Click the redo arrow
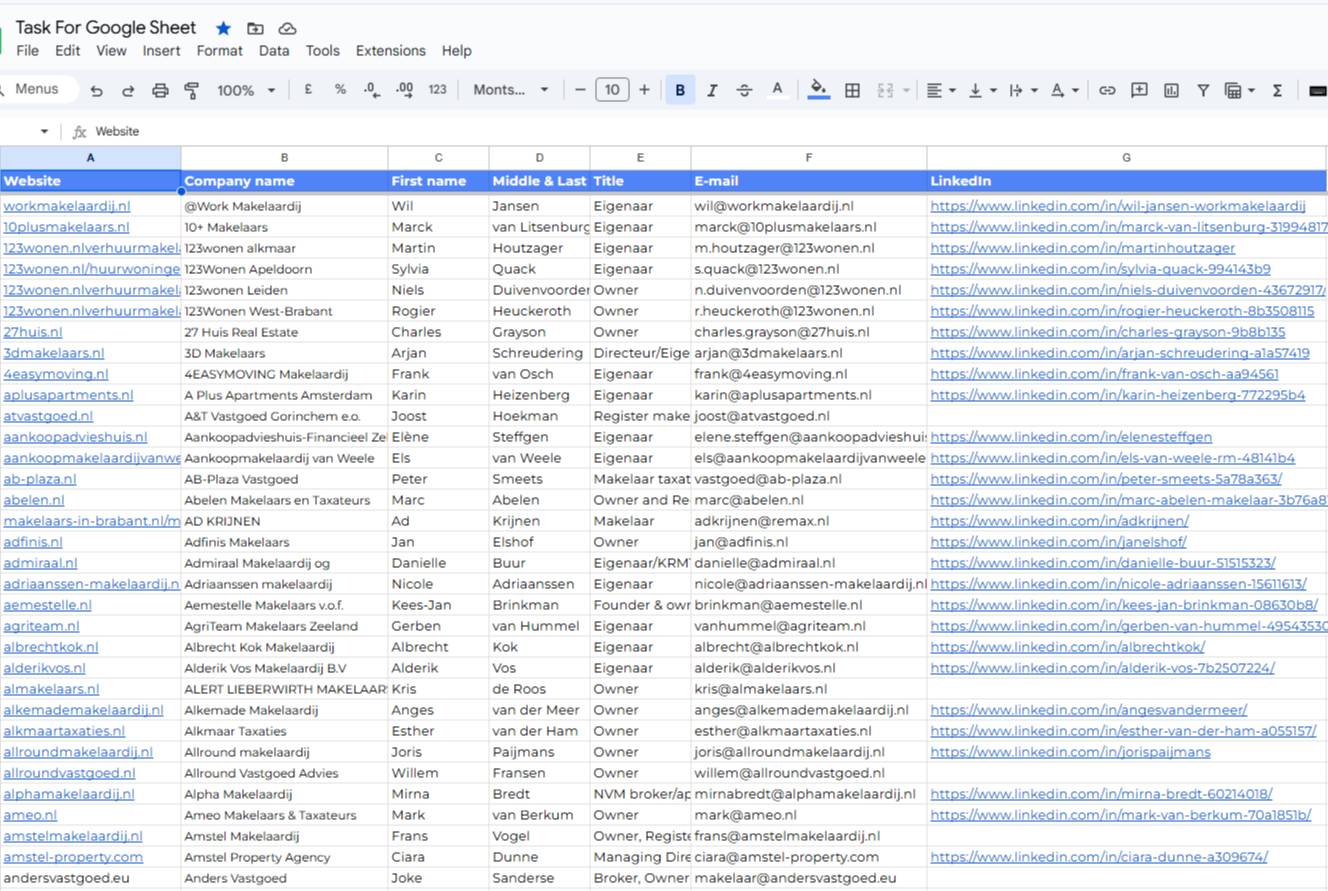1328x891 pixels. point(128,90)
